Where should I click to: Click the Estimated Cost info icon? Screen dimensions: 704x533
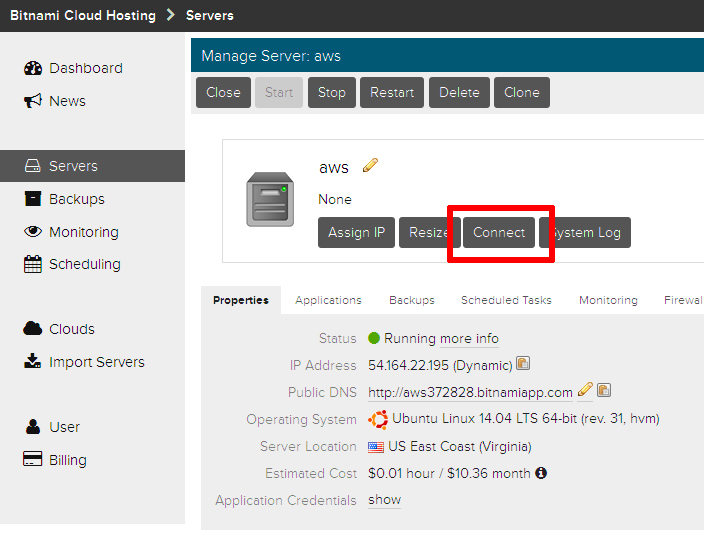click(x=541, y=473)
